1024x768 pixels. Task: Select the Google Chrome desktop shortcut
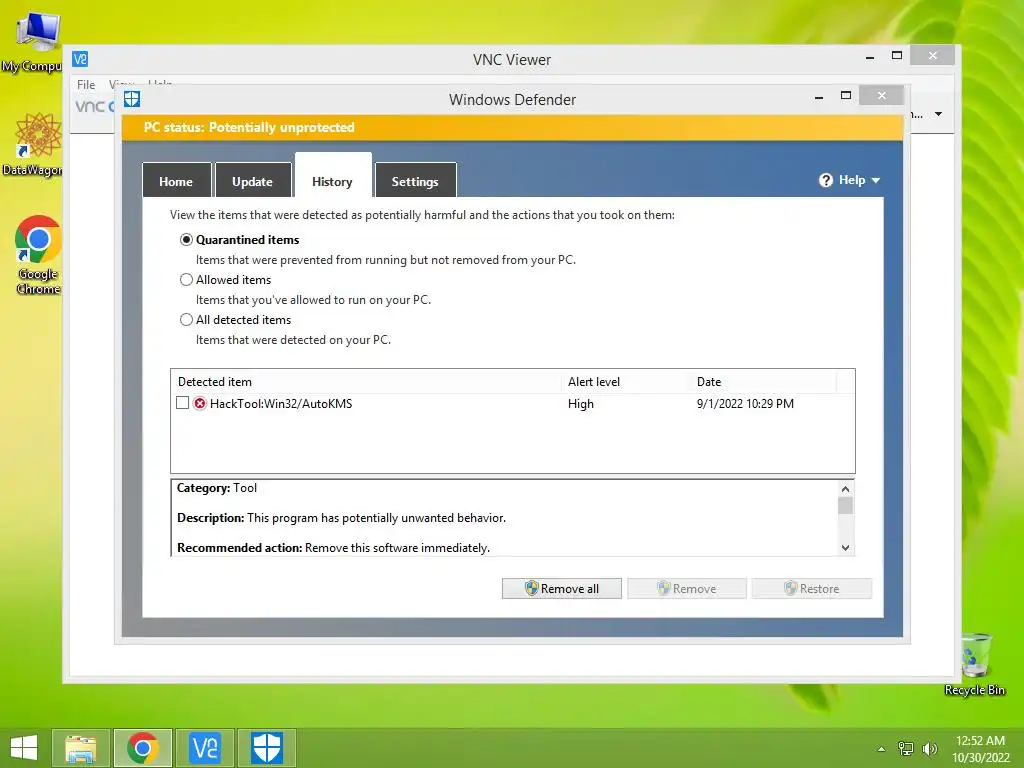coord(38,255)
